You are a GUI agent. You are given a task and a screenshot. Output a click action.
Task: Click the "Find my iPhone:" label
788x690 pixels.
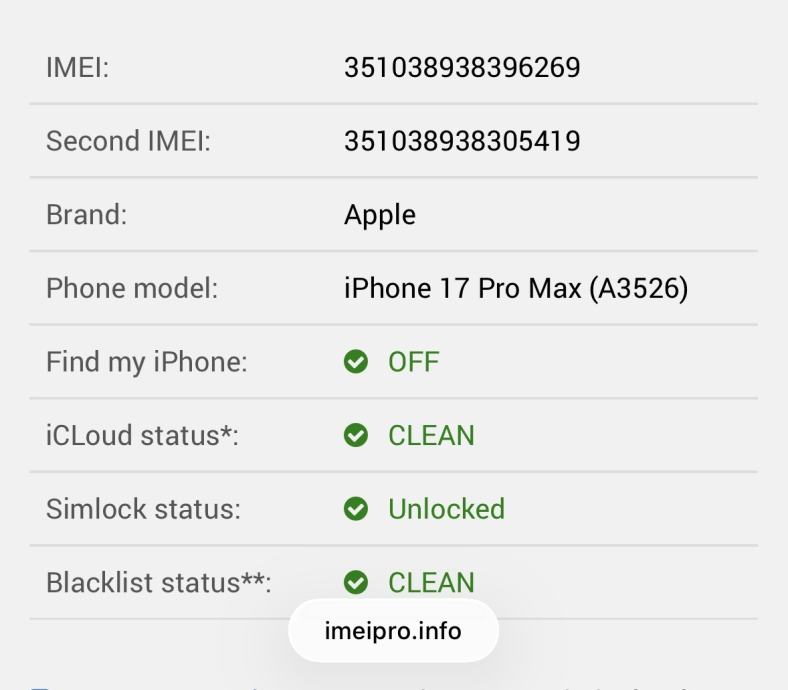146,362
